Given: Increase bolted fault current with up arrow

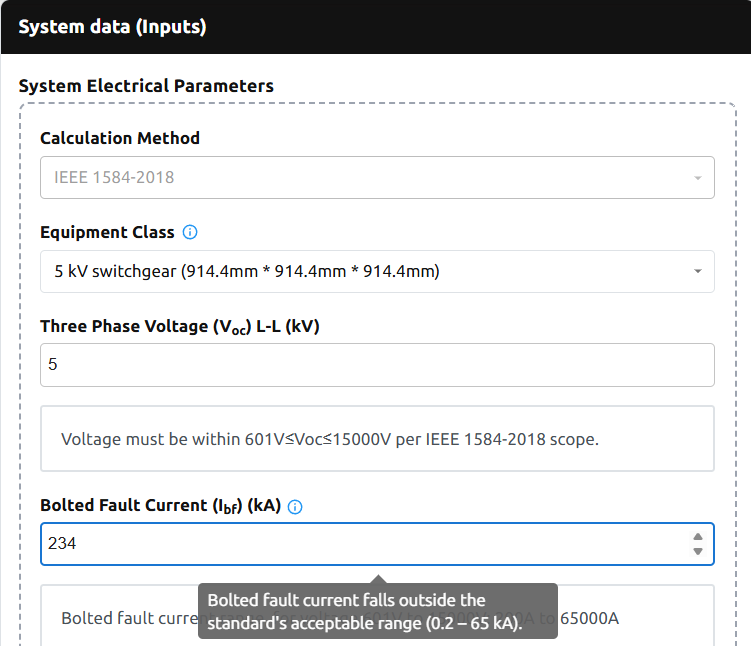Looking at the screenshot, I should [697, 538].
